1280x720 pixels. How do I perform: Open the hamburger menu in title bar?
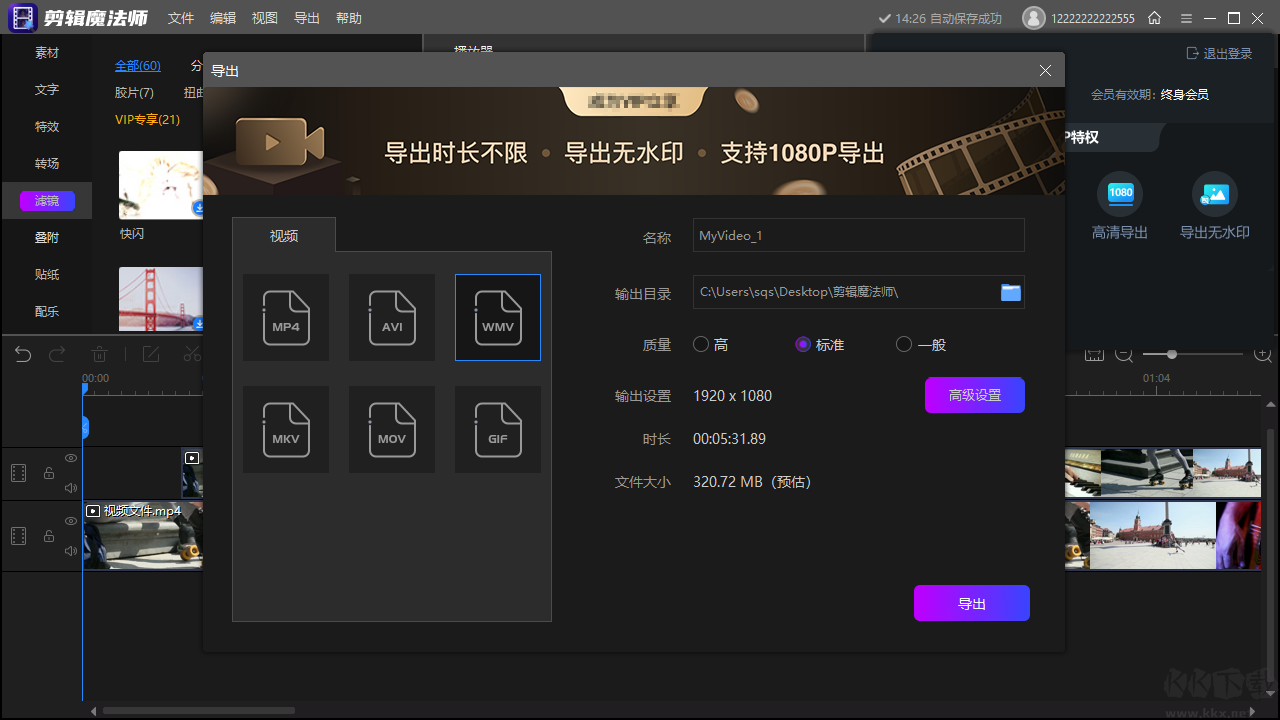coord(1186,18)
